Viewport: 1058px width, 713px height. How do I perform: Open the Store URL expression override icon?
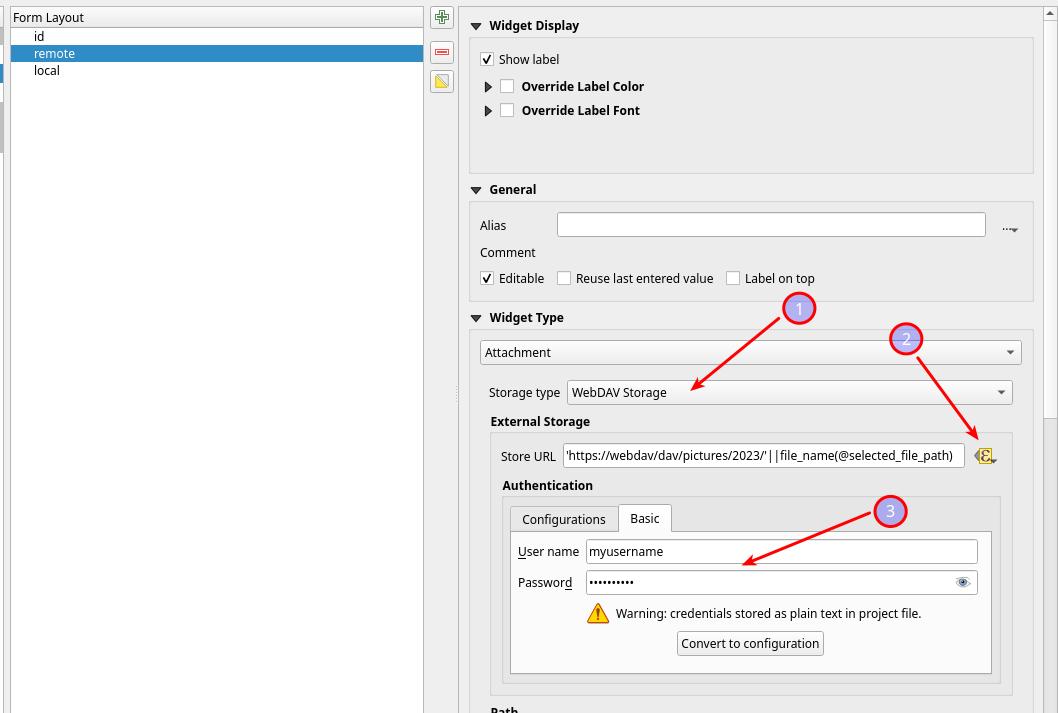click(985, 457)
